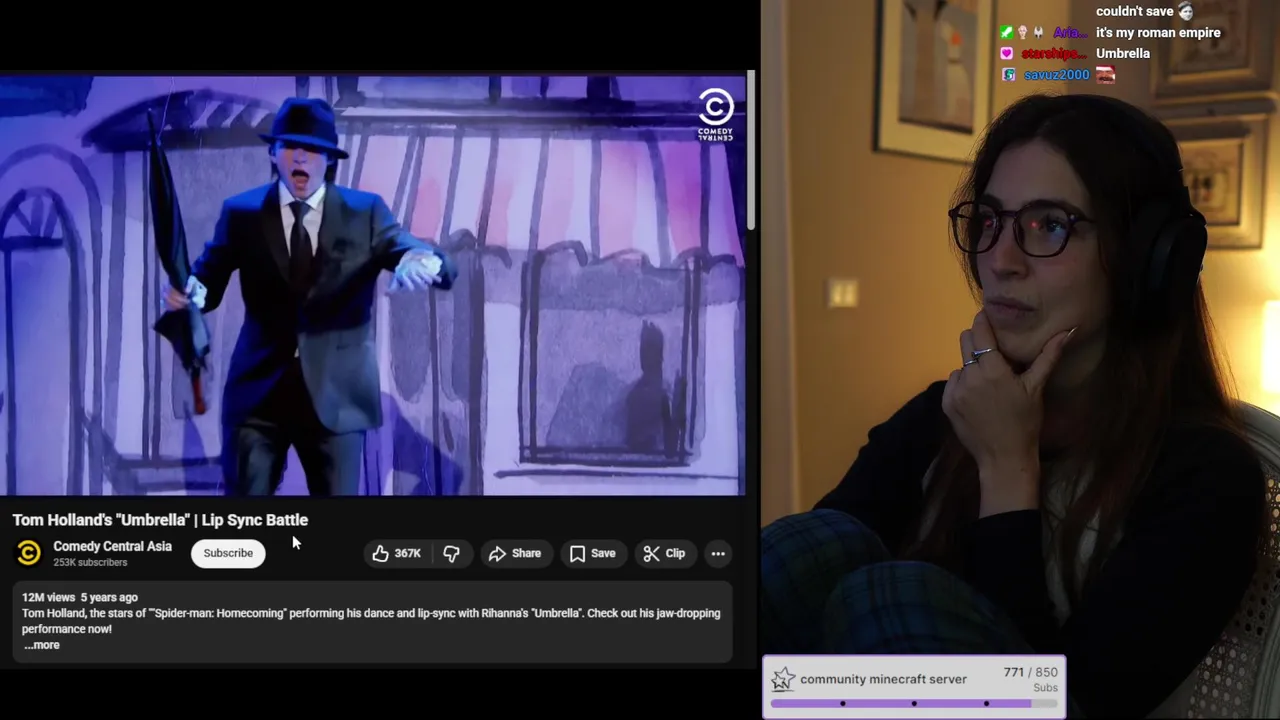This screenshot has width=1280, height=720.
Task: Select the video title text
Action: click(160, 520)
